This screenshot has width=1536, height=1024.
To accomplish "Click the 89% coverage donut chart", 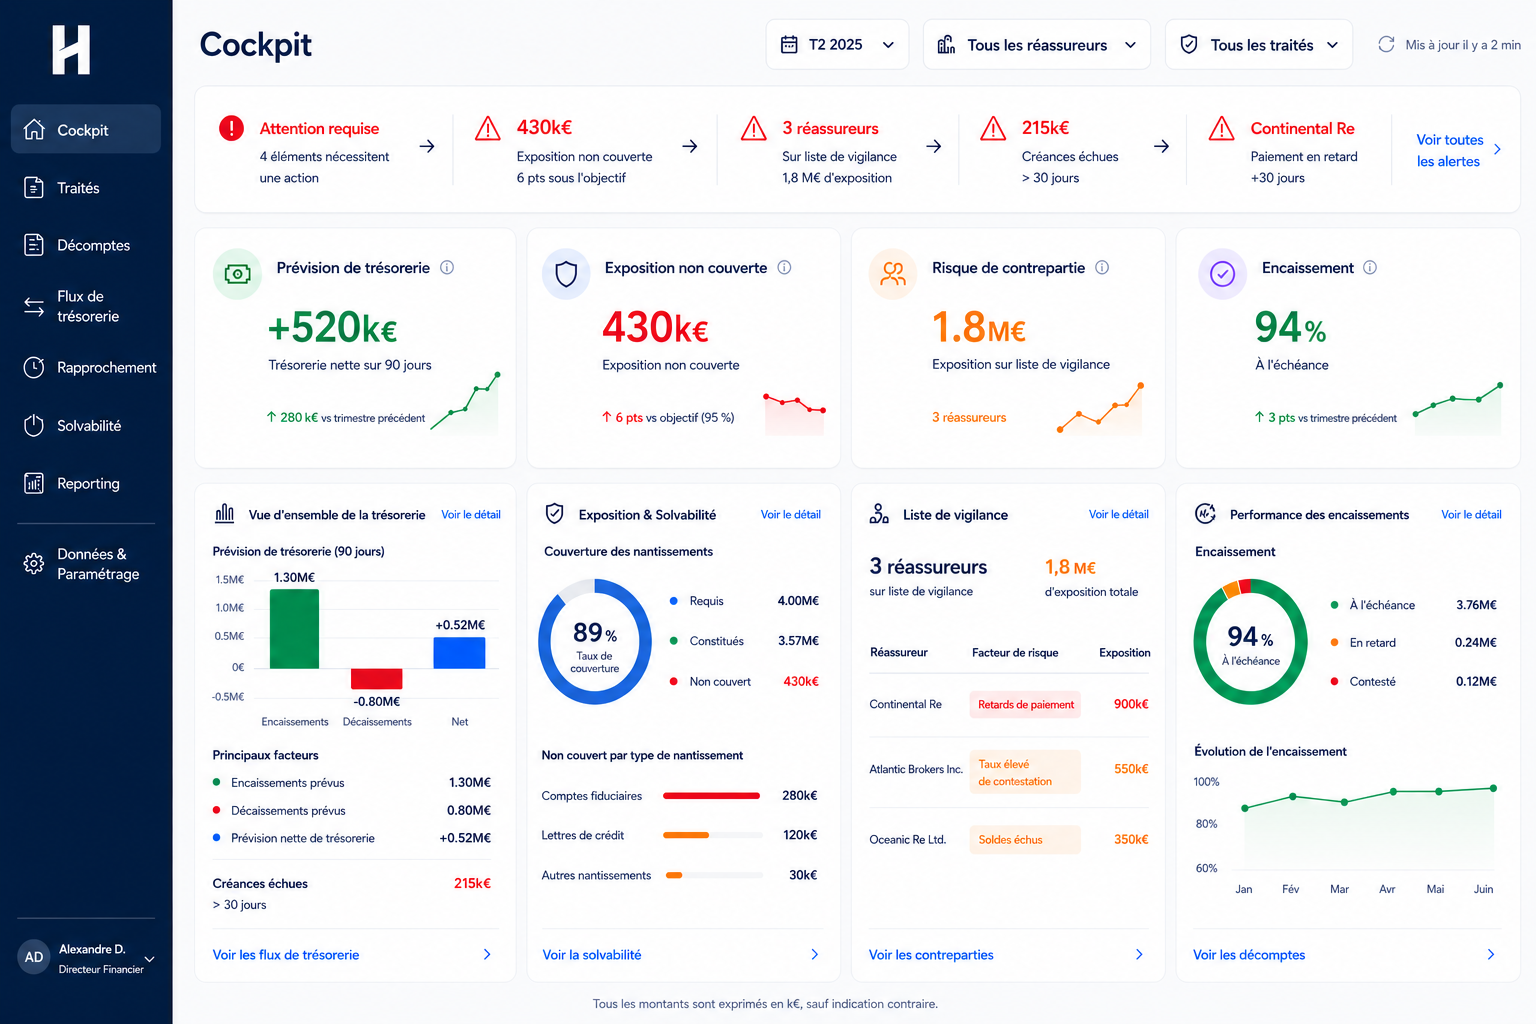I will coord(595,642).
